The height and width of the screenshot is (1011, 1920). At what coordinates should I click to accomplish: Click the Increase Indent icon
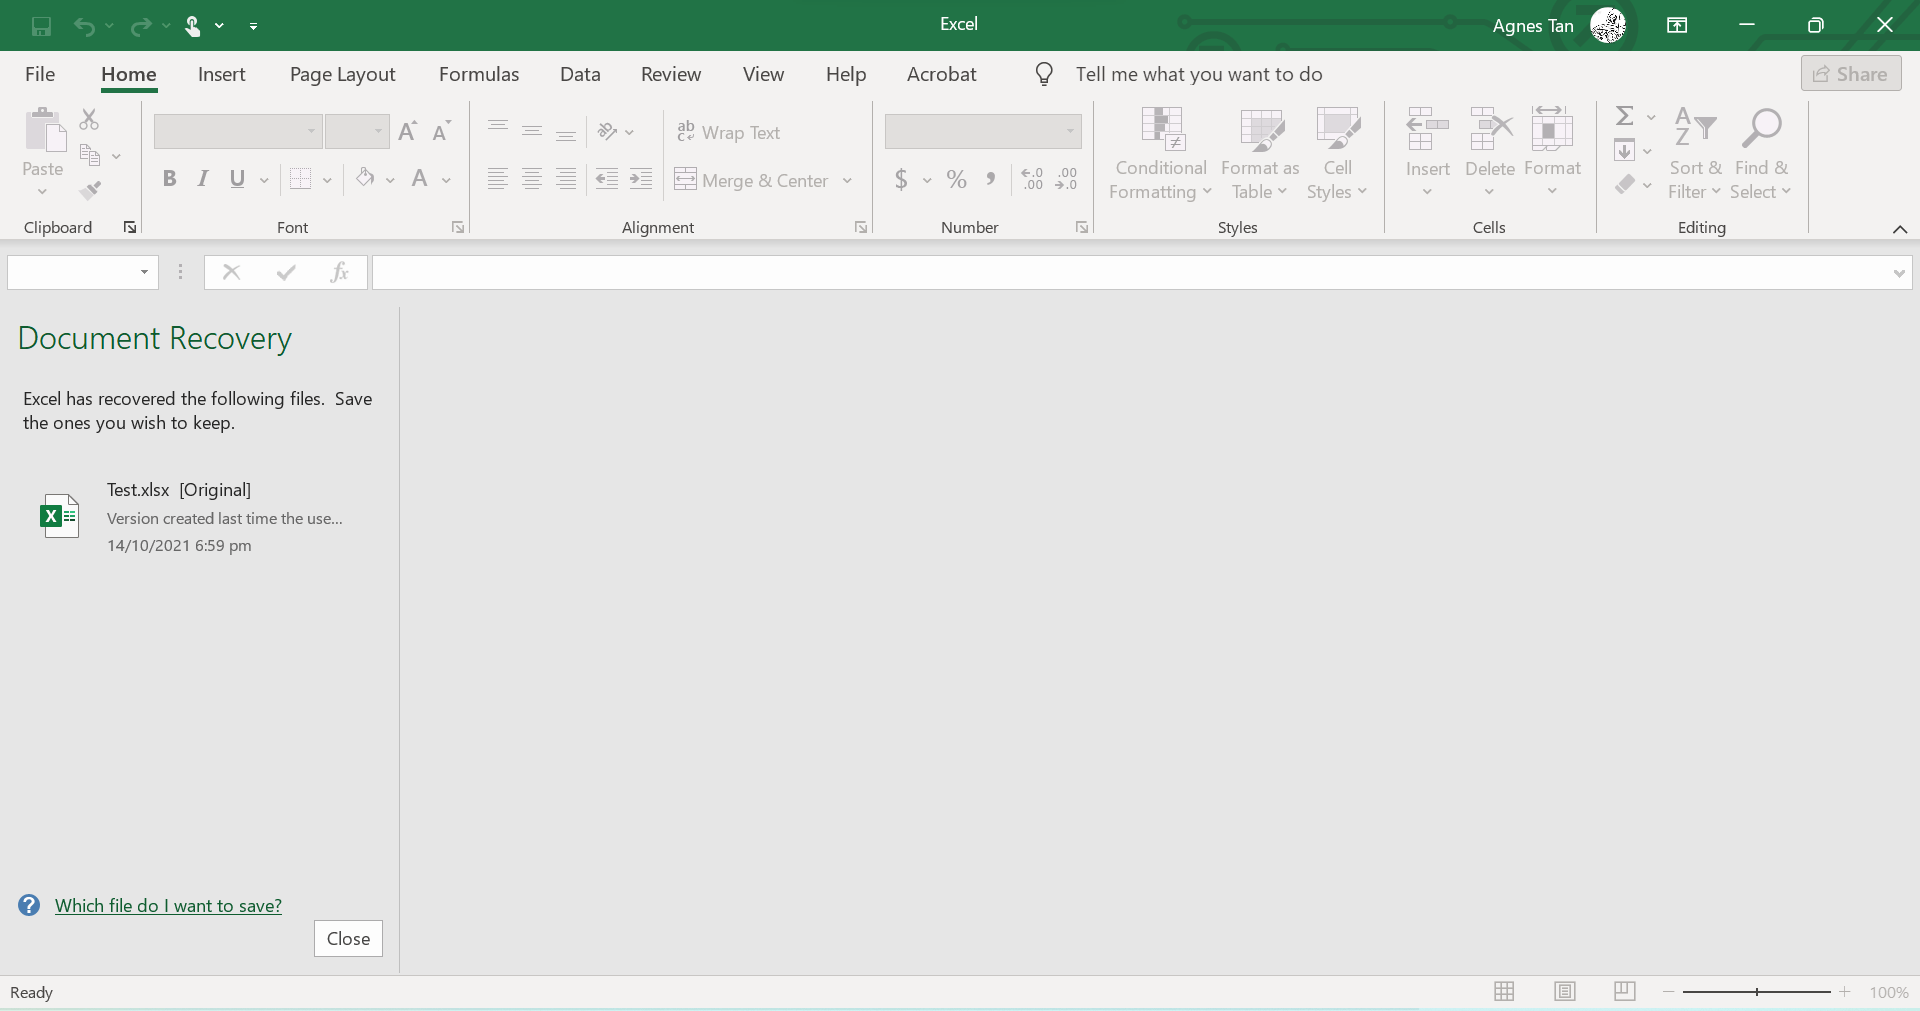[641, 179]
